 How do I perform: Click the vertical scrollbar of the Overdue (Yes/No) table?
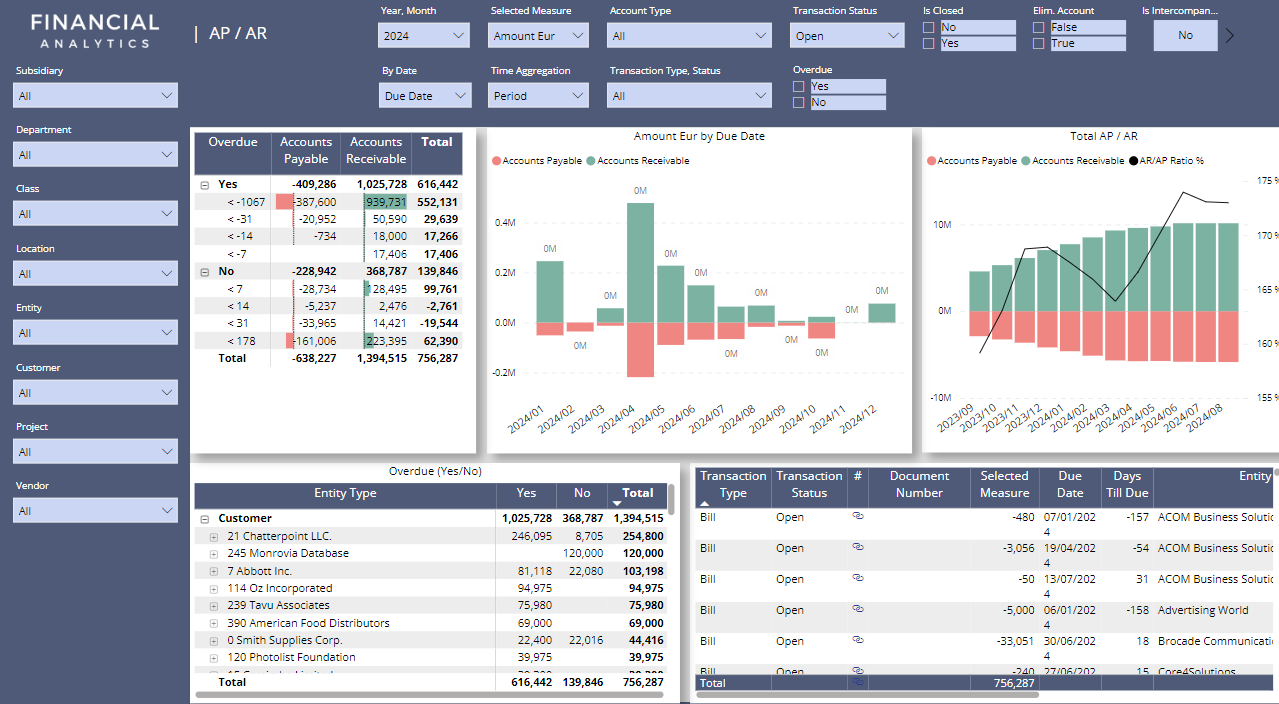coord(671,500)
